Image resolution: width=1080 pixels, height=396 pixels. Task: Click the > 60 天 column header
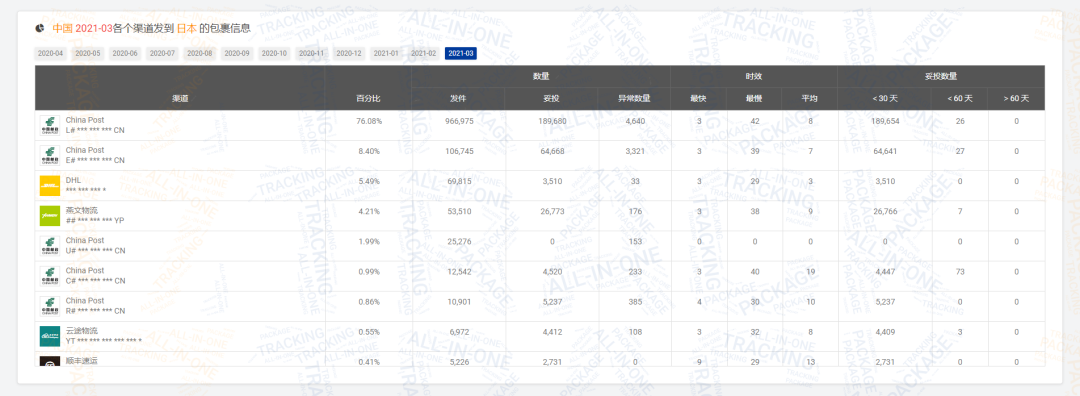pos(1017,98)
